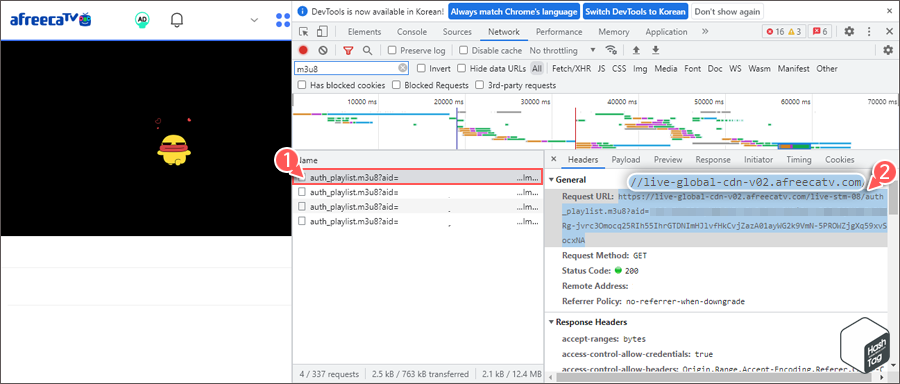Screen dimensions: 900x384
Task: Select third auth_playlist.m3u8 request
Action: 417,207
